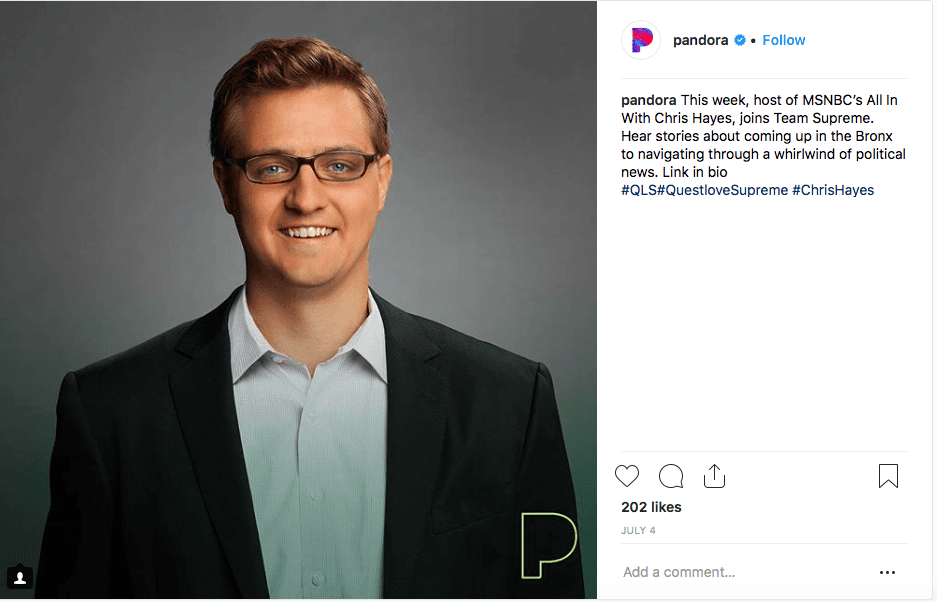The height and width of the screenshot is (602, 937).
Task: View the 202 likes list
Action: (651, 507)
